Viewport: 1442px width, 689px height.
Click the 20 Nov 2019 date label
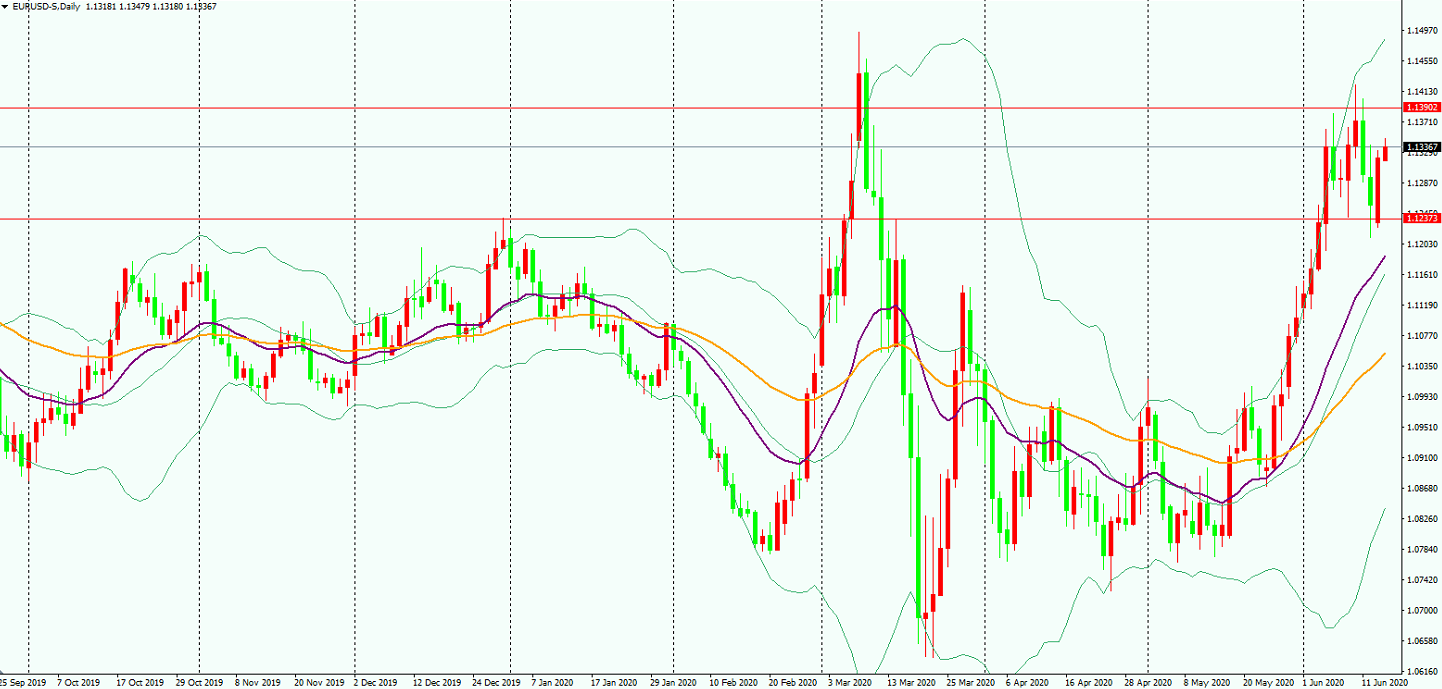317,682
